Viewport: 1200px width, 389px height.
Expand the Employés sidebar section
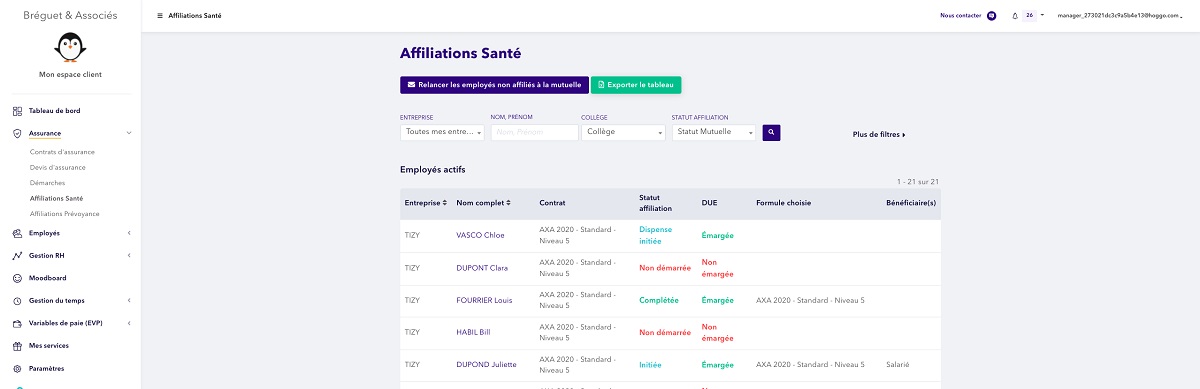pyautogui.click(x=70, y=233)
